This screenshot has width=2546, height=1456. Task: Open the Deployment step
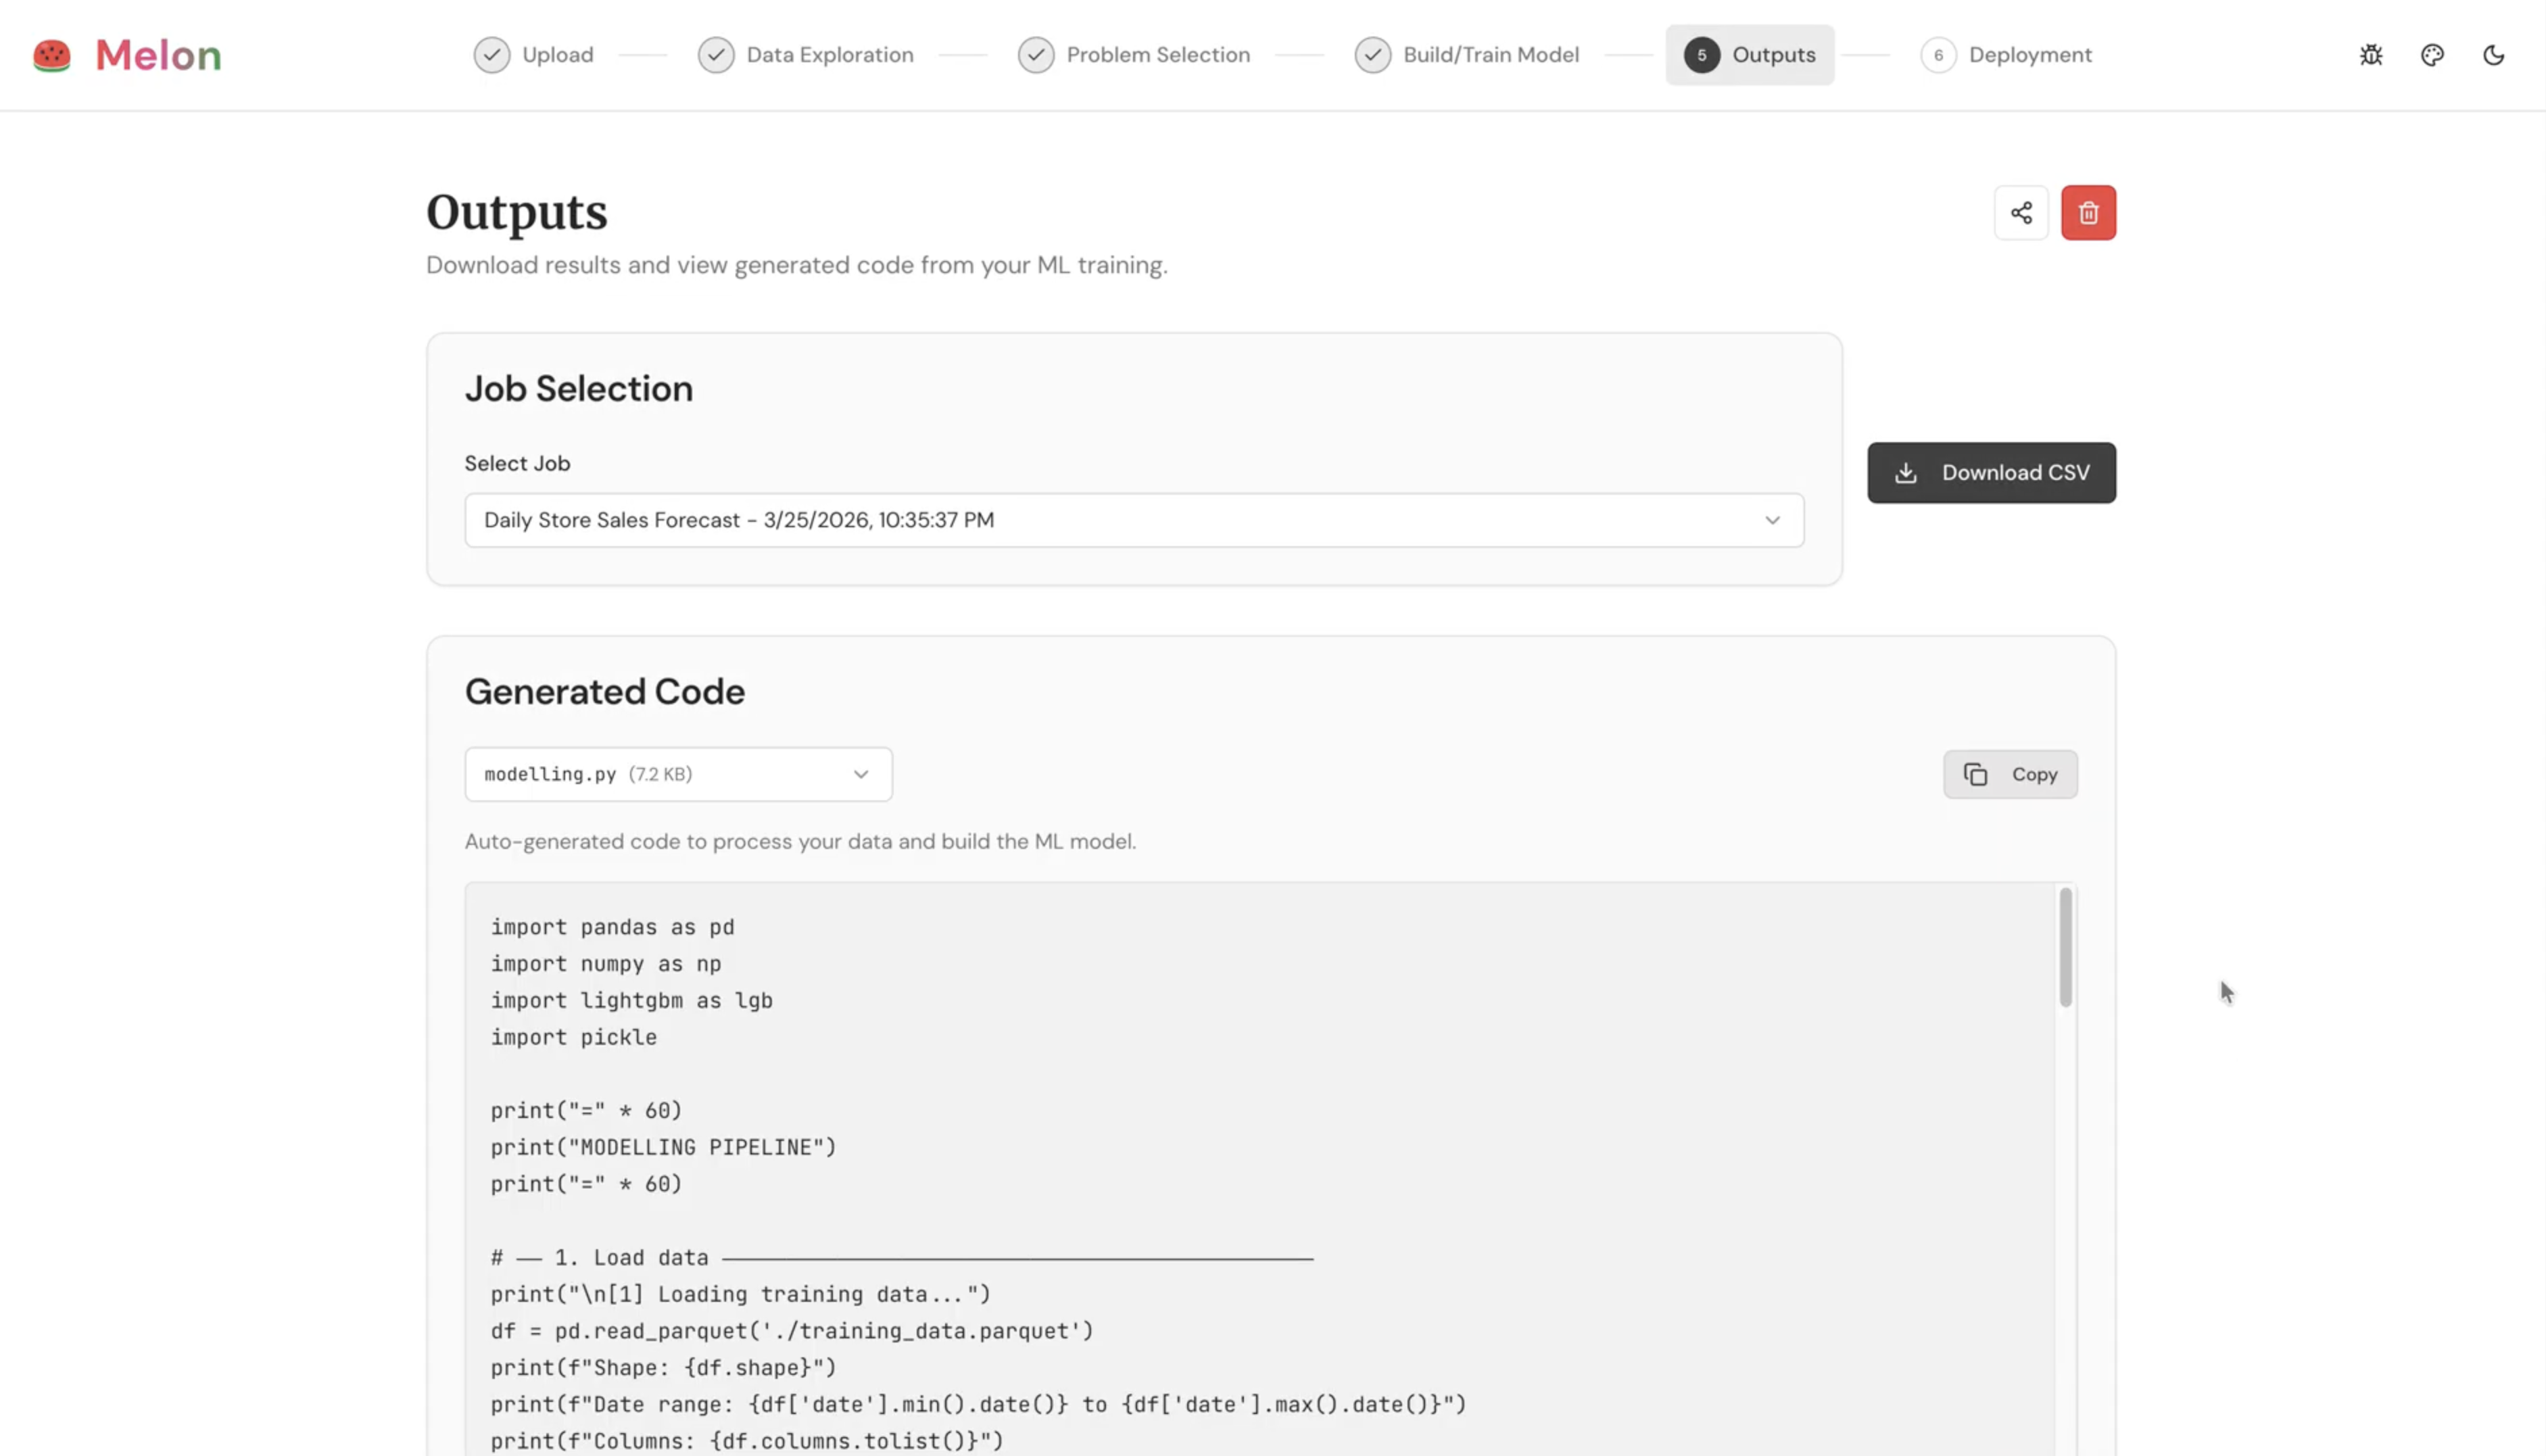(2029, 55)
